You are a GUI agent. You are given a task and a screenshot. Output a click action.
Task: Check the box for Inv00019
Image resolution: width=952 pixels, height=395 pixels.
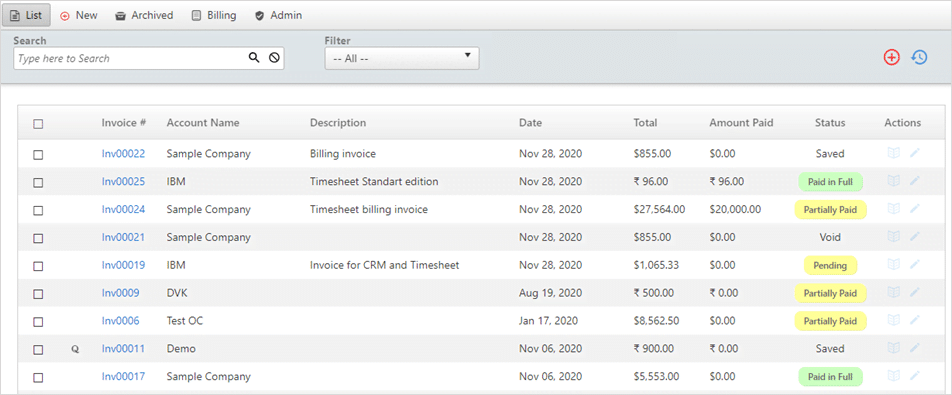click(x=38, y=266)
